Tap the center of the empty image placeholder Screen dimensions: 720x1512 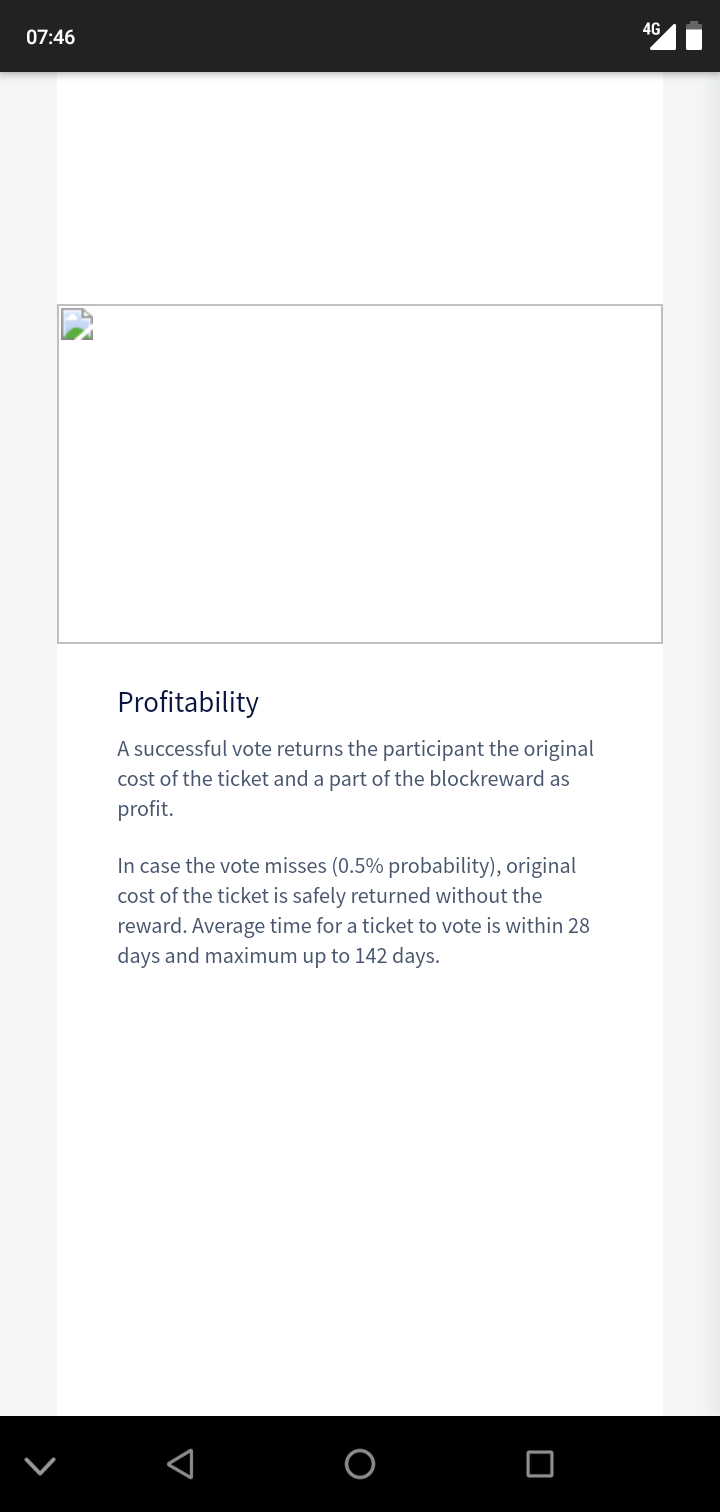[360, 474]
